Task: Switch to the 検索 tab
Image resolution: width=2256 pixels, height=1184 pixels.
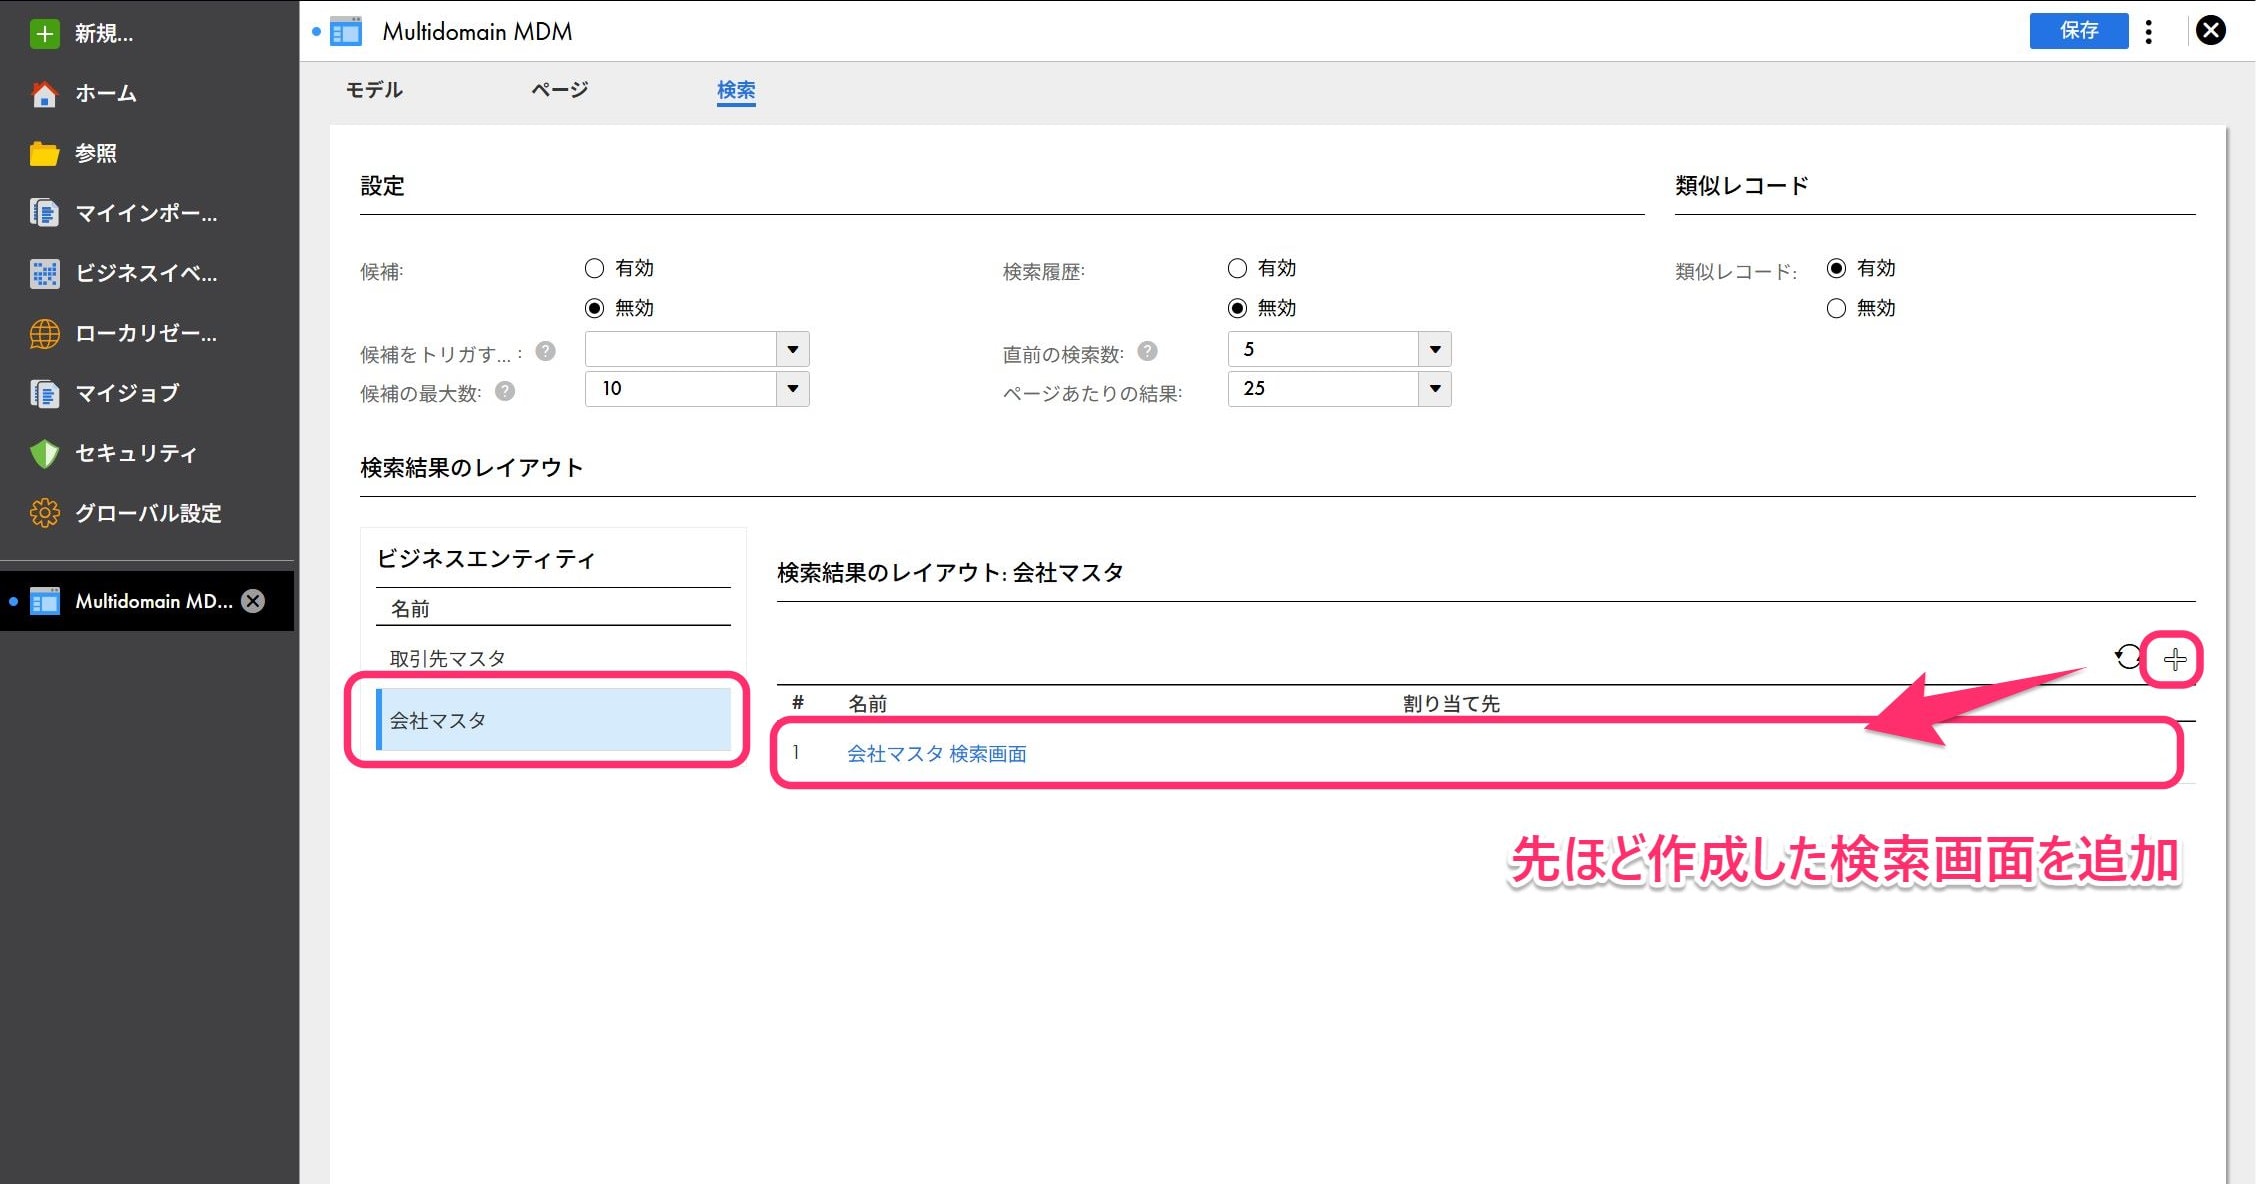Action: pos(736,90)
